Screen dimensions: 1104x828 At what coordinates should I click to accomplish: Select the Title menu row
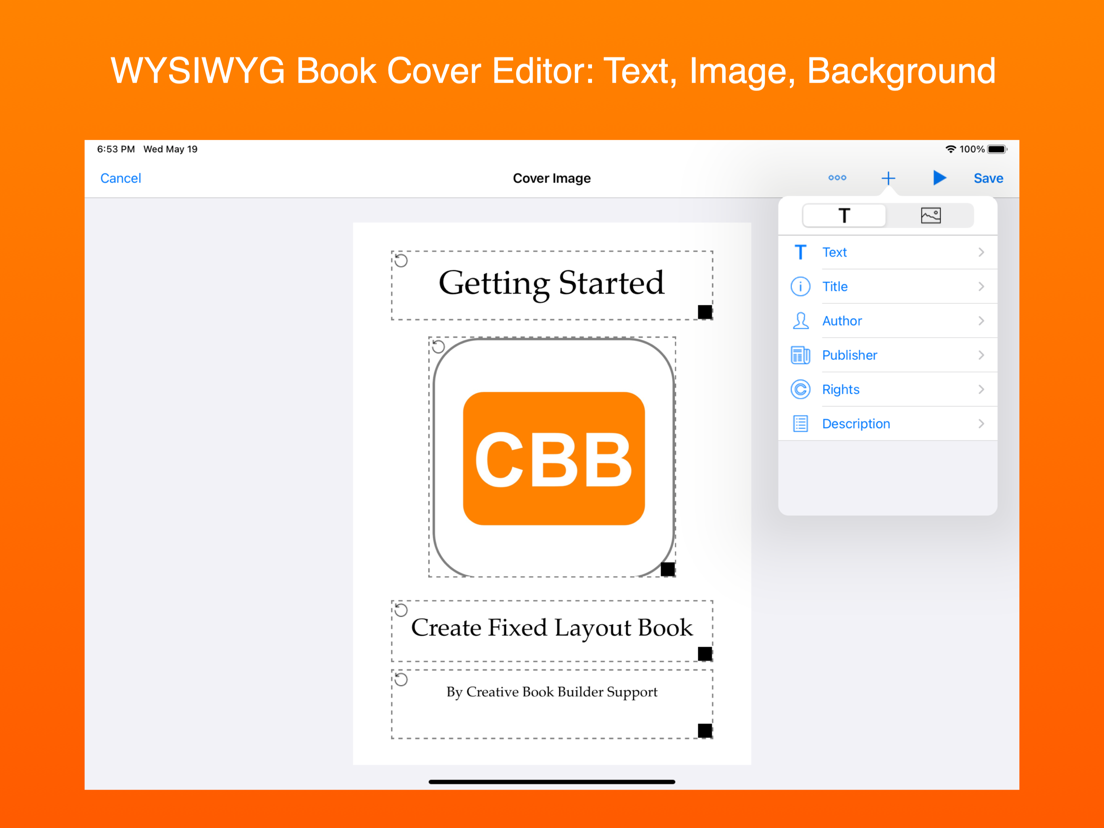pos(888,287)
